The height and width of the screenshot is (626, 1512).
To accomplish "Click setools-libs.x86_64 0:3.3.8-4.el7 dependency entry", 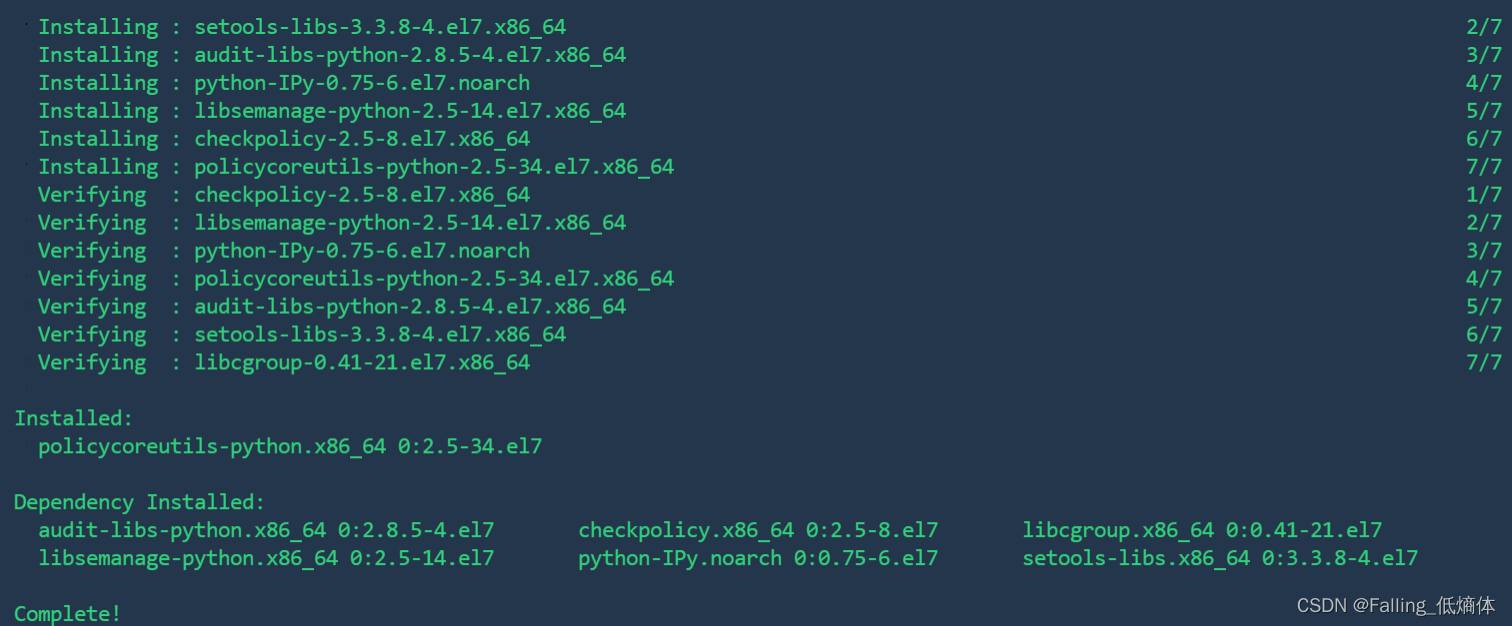I will pyautogui.click(x=1220, y=558).
